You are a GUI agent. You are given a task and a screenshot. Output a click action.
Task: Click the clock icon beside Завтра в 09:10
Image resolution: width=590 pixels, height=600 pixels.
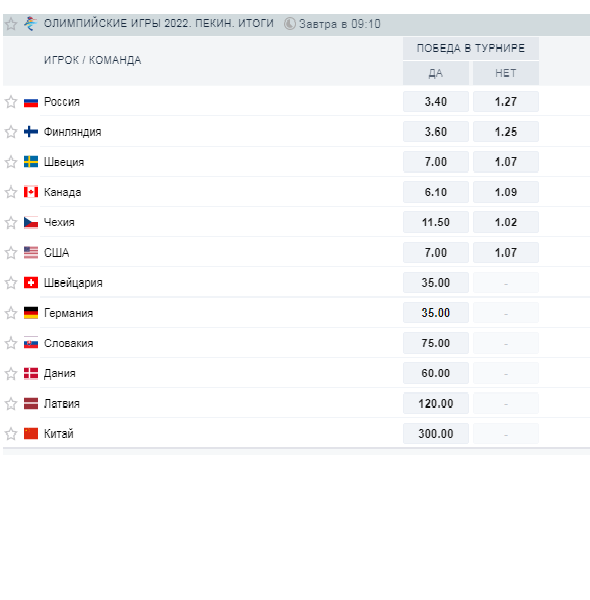(x=290, y=24)
